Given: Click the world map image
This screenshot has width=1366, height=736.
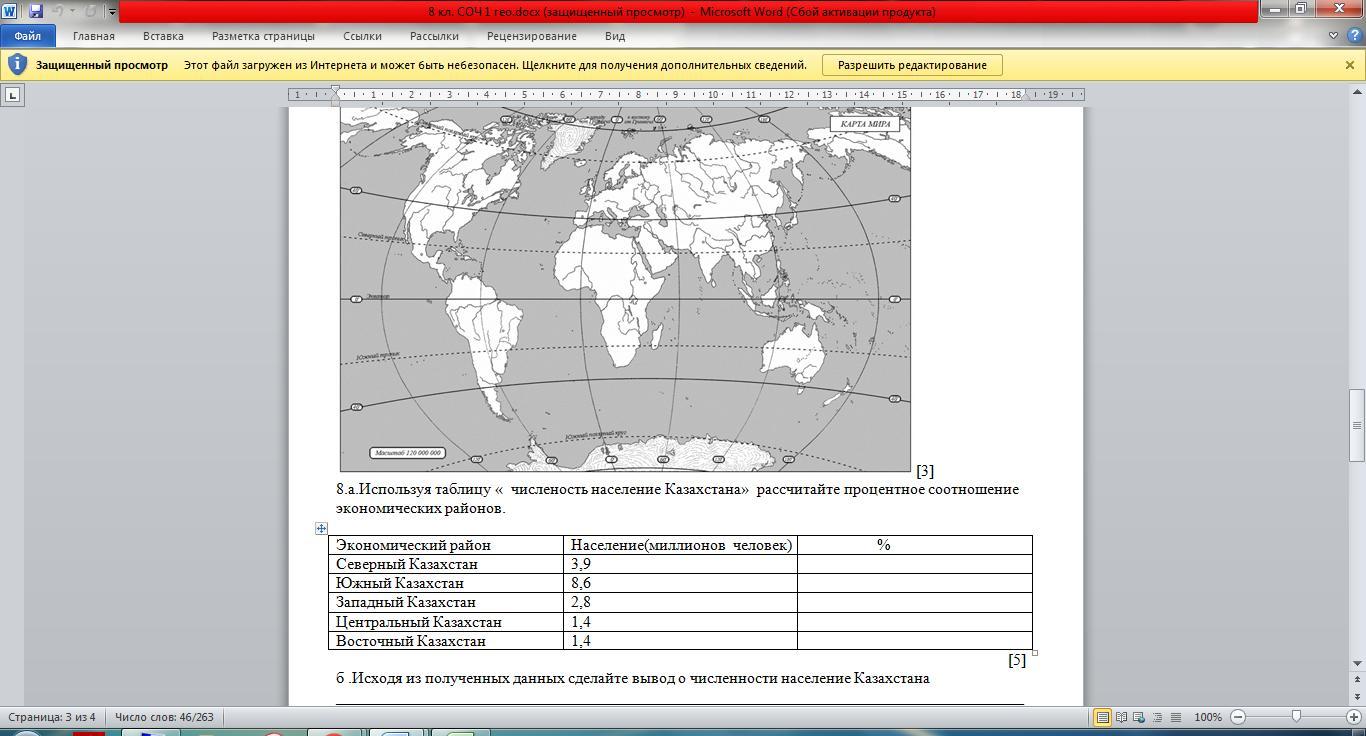Looking at the screenshot, I should coord(625,288).
